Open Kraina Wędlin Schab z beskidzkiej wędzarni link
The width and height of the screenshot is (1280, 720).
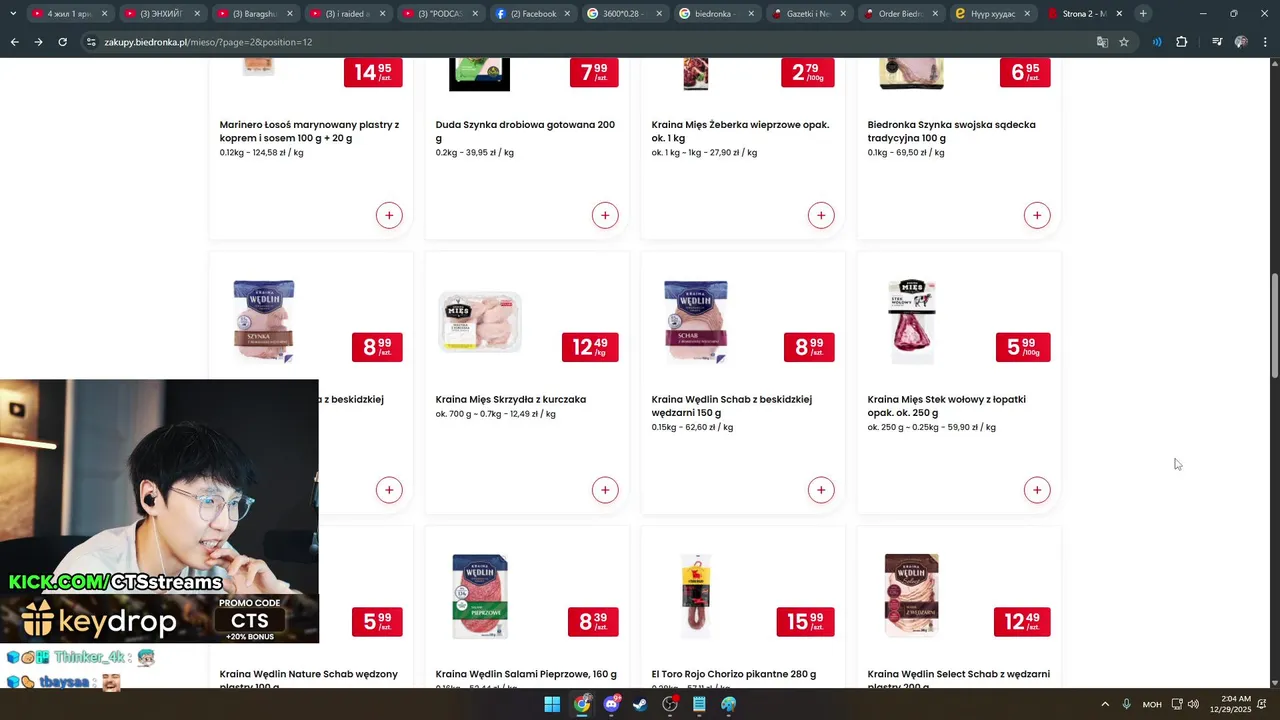coord(731,406)
